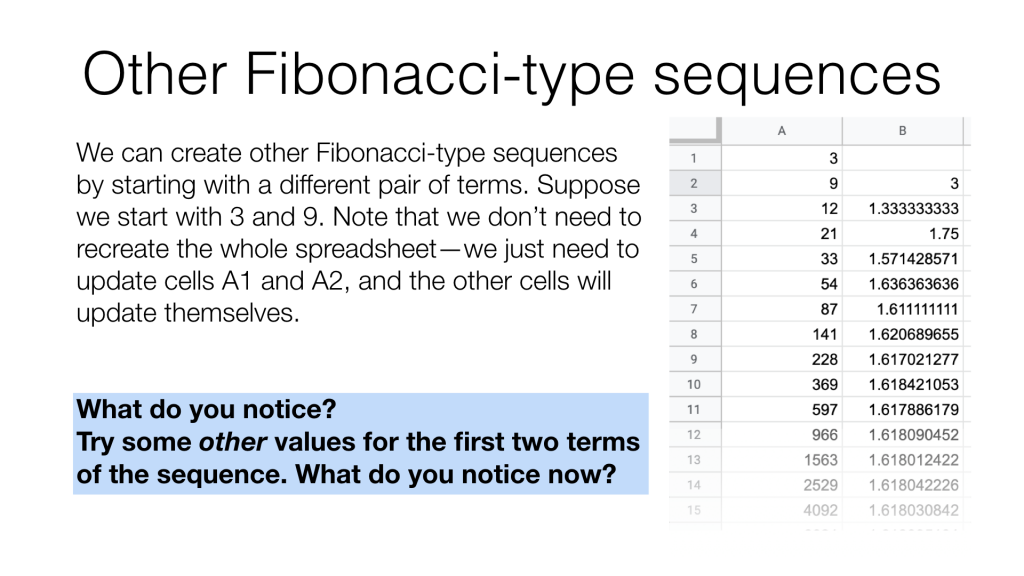Viewport: 1024px width, 576px height.
Task: Click the blue "What do you notice?" box
Action: pos(360,443)
